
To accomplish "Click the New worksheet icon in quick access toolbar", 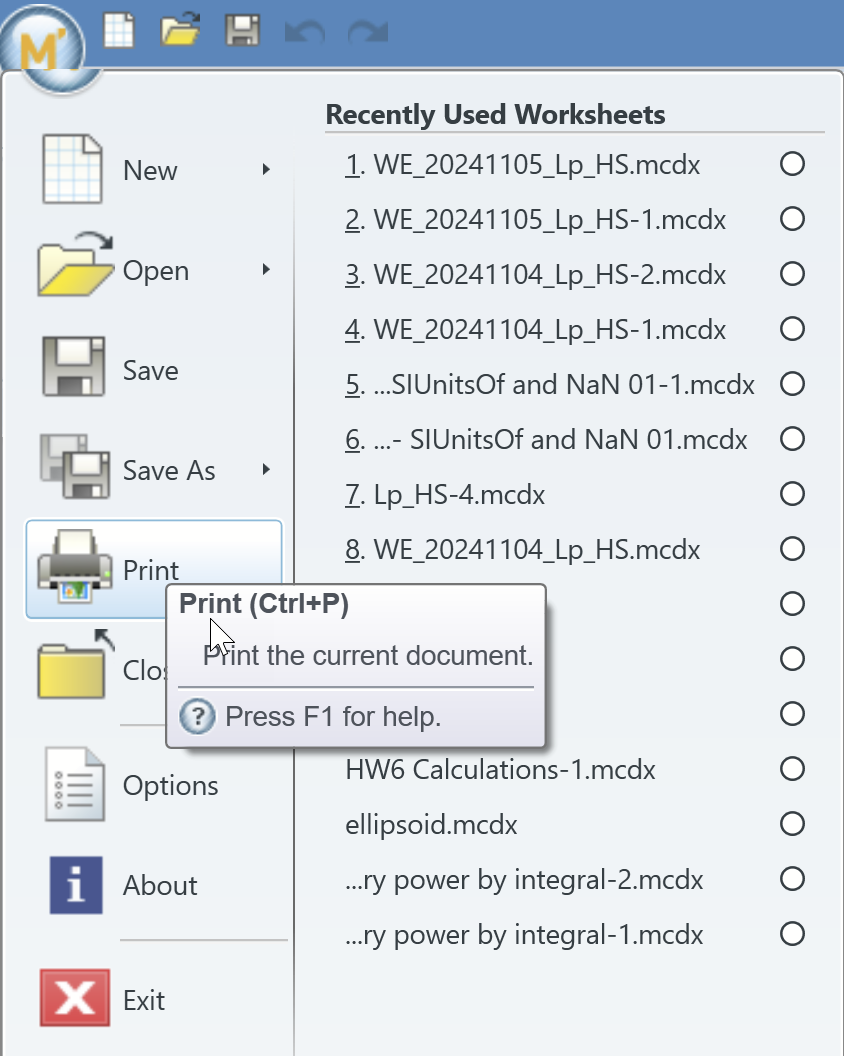I will (120, 30).
